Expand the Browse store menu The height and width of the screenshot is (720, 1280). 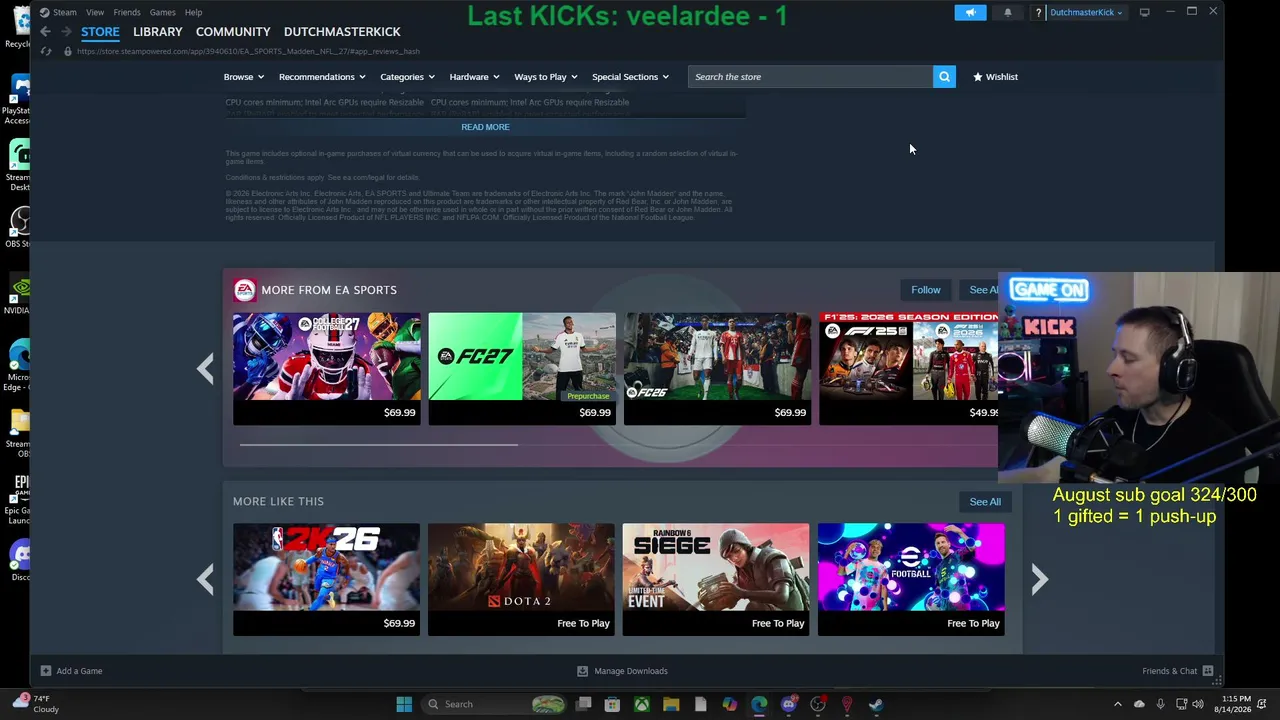(x=244, y=77)
